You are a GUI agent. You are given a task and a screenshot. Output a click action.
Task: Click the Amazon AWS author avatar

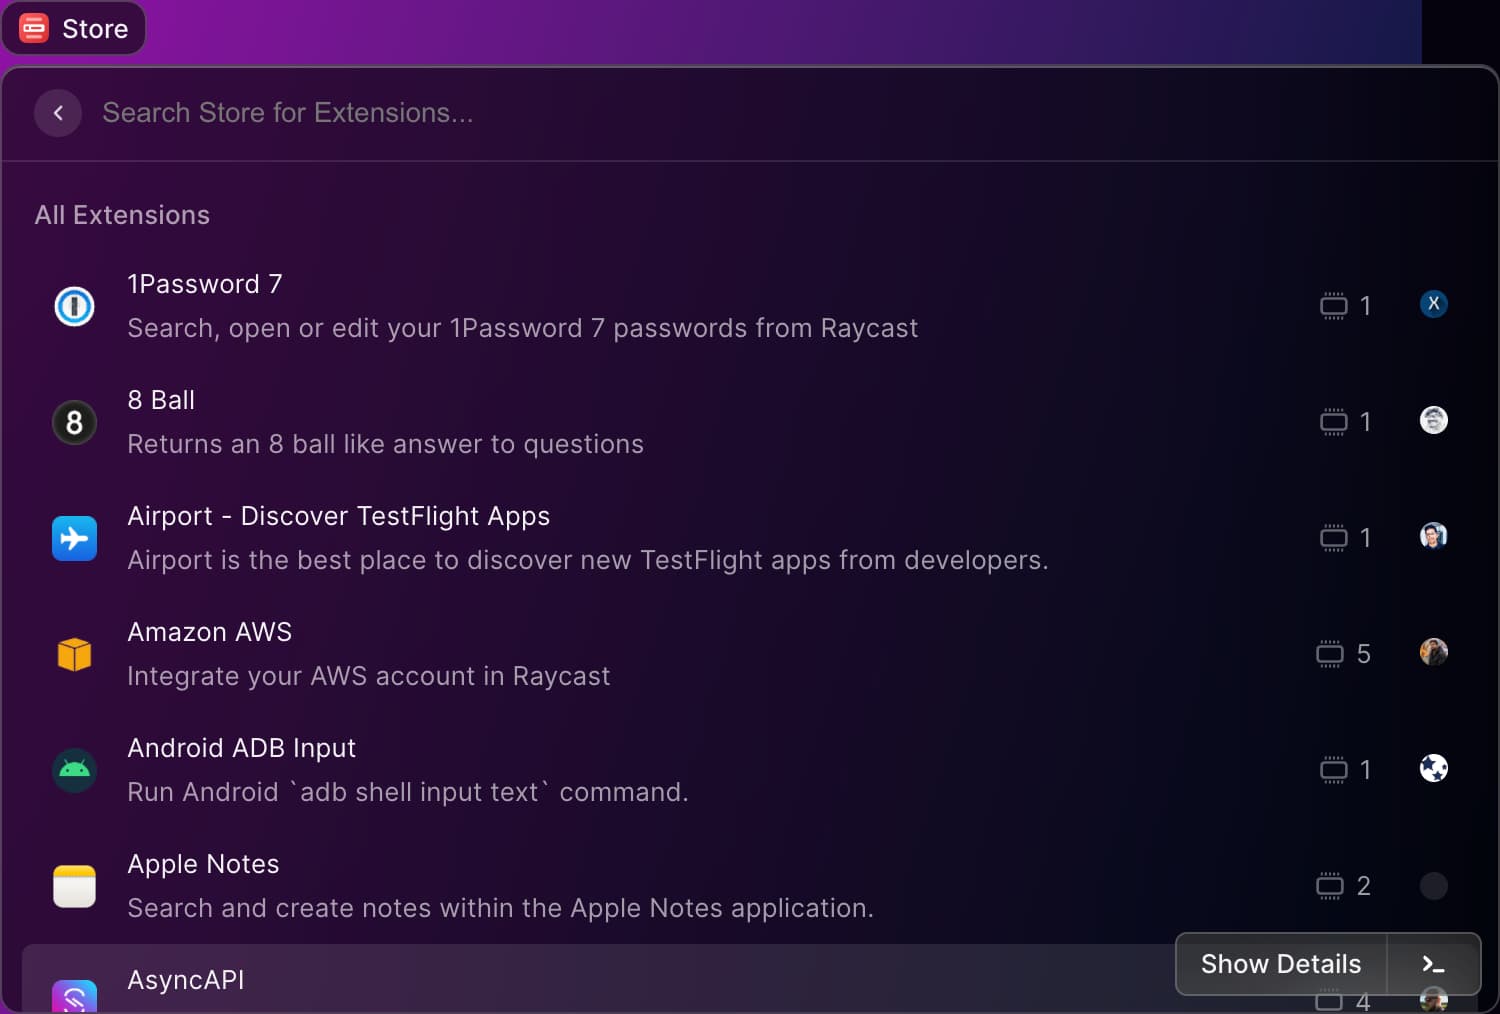click(x=1433, y=652)
